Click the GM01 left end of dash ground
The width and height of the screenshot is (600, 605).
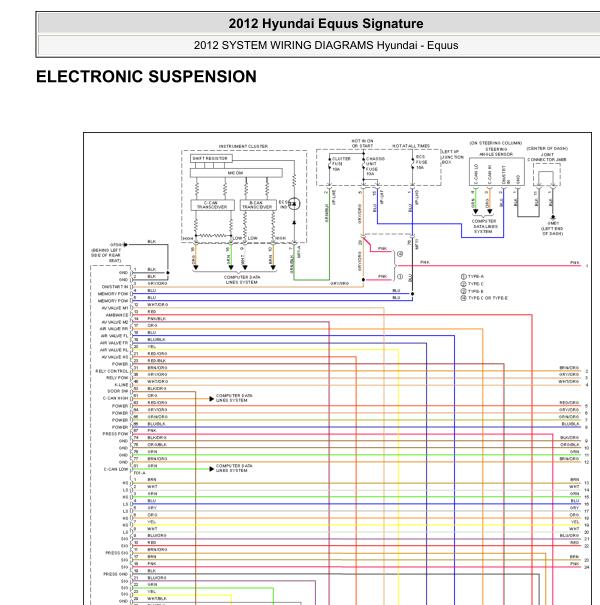(553, 226)
